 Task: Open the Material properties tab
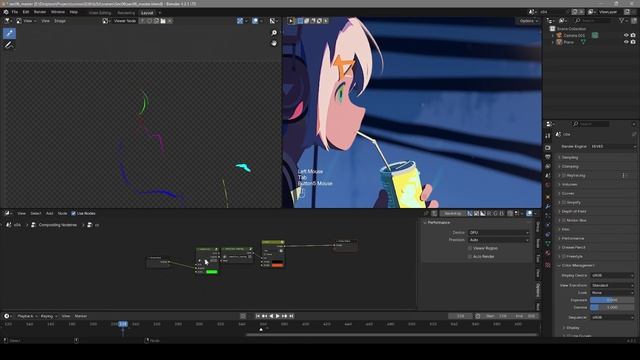tap(548, 253)
